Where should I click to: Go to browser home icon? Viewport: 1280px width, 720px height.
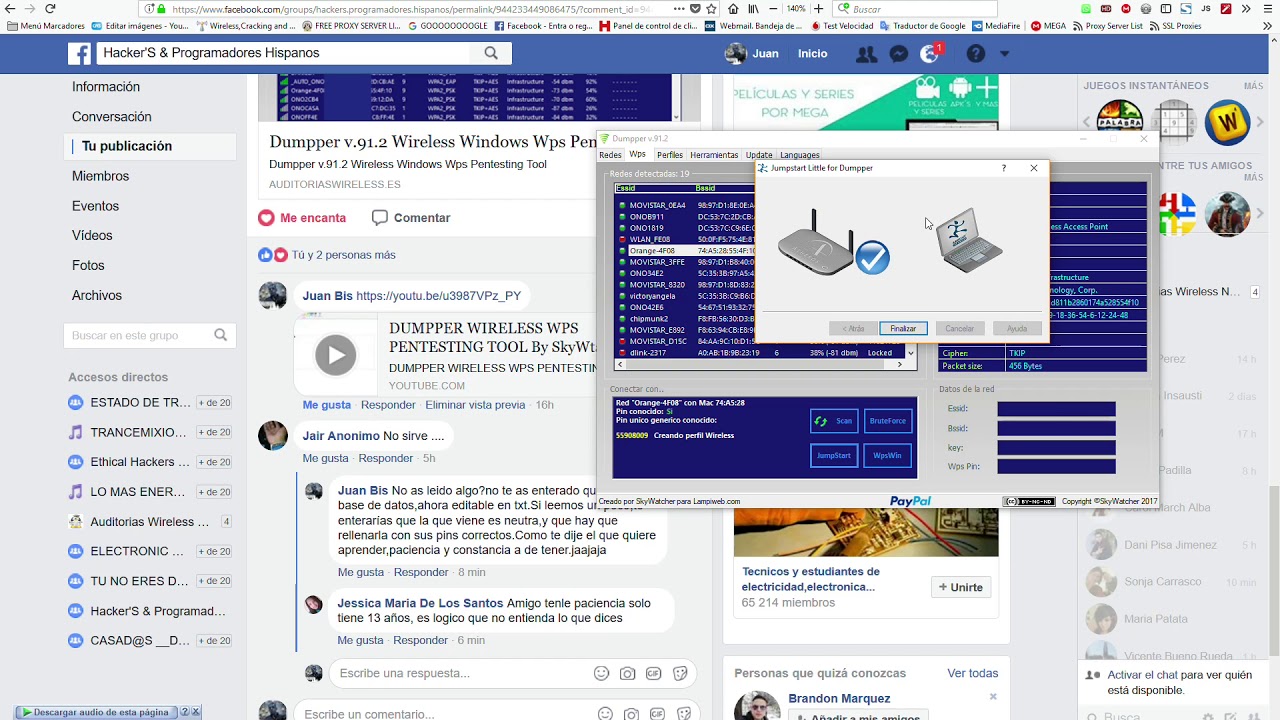[x=733, y=8]
